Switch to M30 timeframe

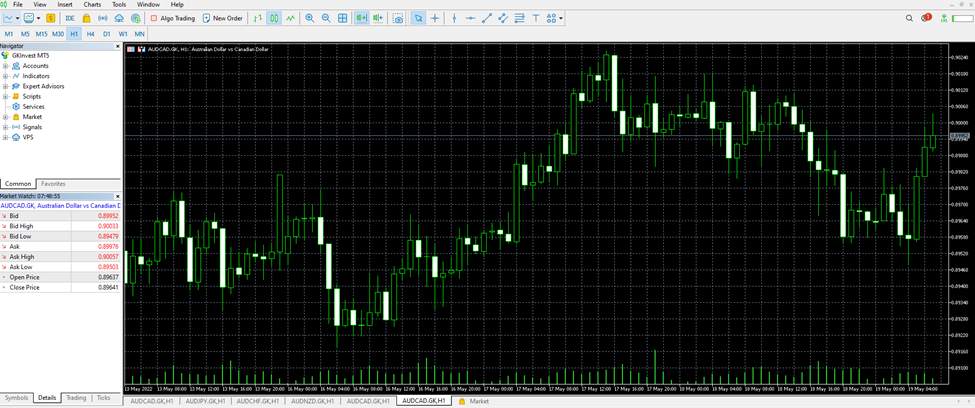click(58, 34)
